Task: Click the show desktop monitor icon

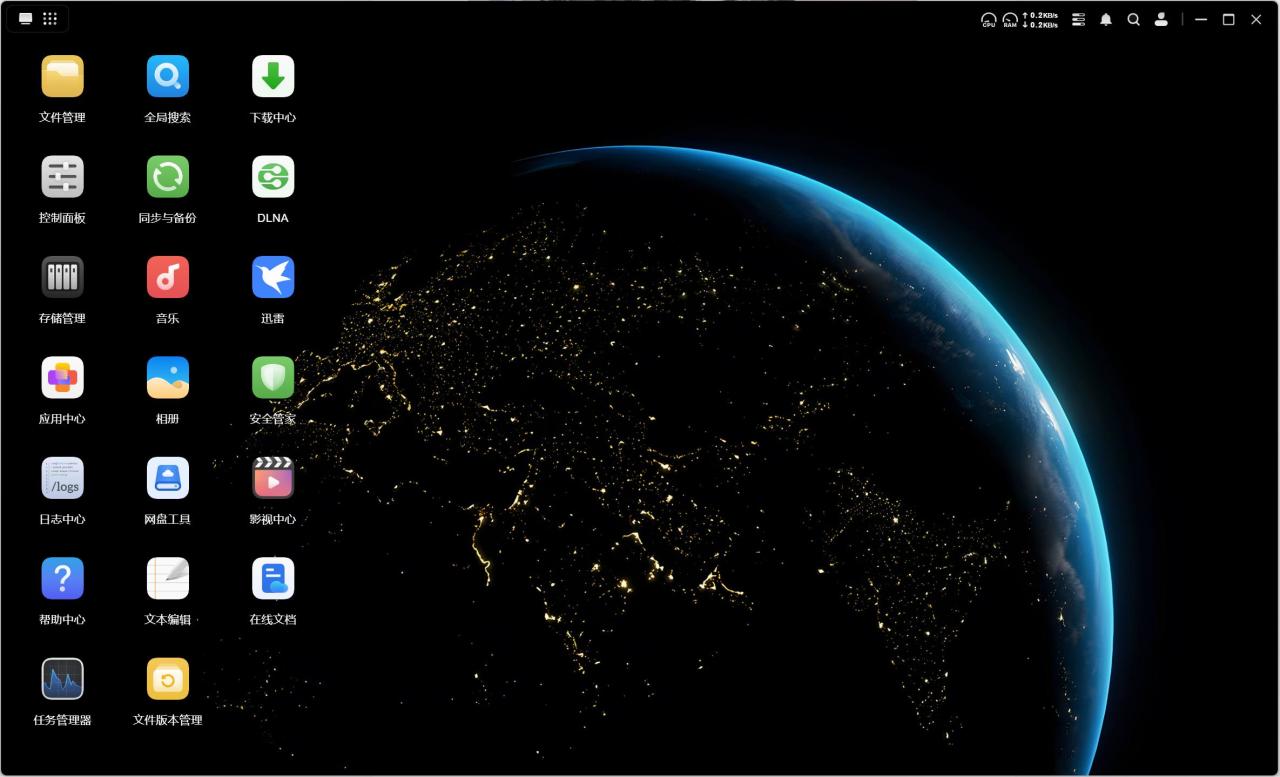Action: coord(25,19)
